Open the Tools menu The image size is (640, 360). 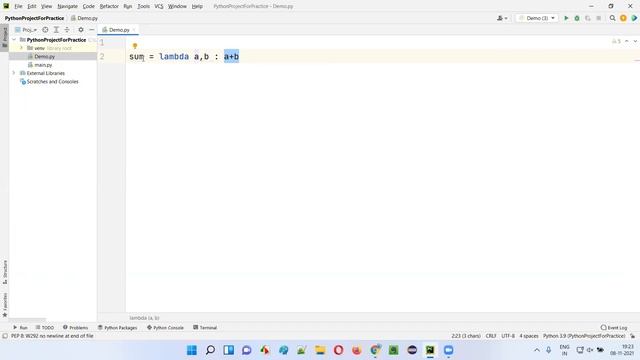click(x=143, y=6)
